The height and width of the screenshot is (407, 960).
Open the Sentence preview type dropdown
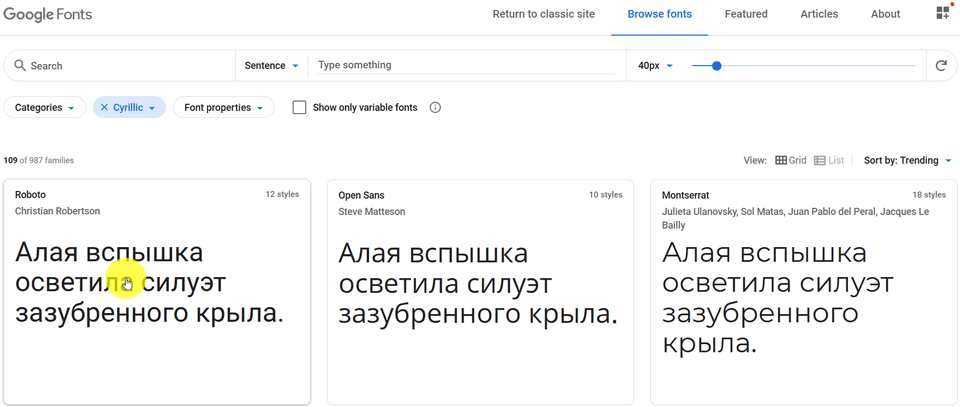point(272,65)
